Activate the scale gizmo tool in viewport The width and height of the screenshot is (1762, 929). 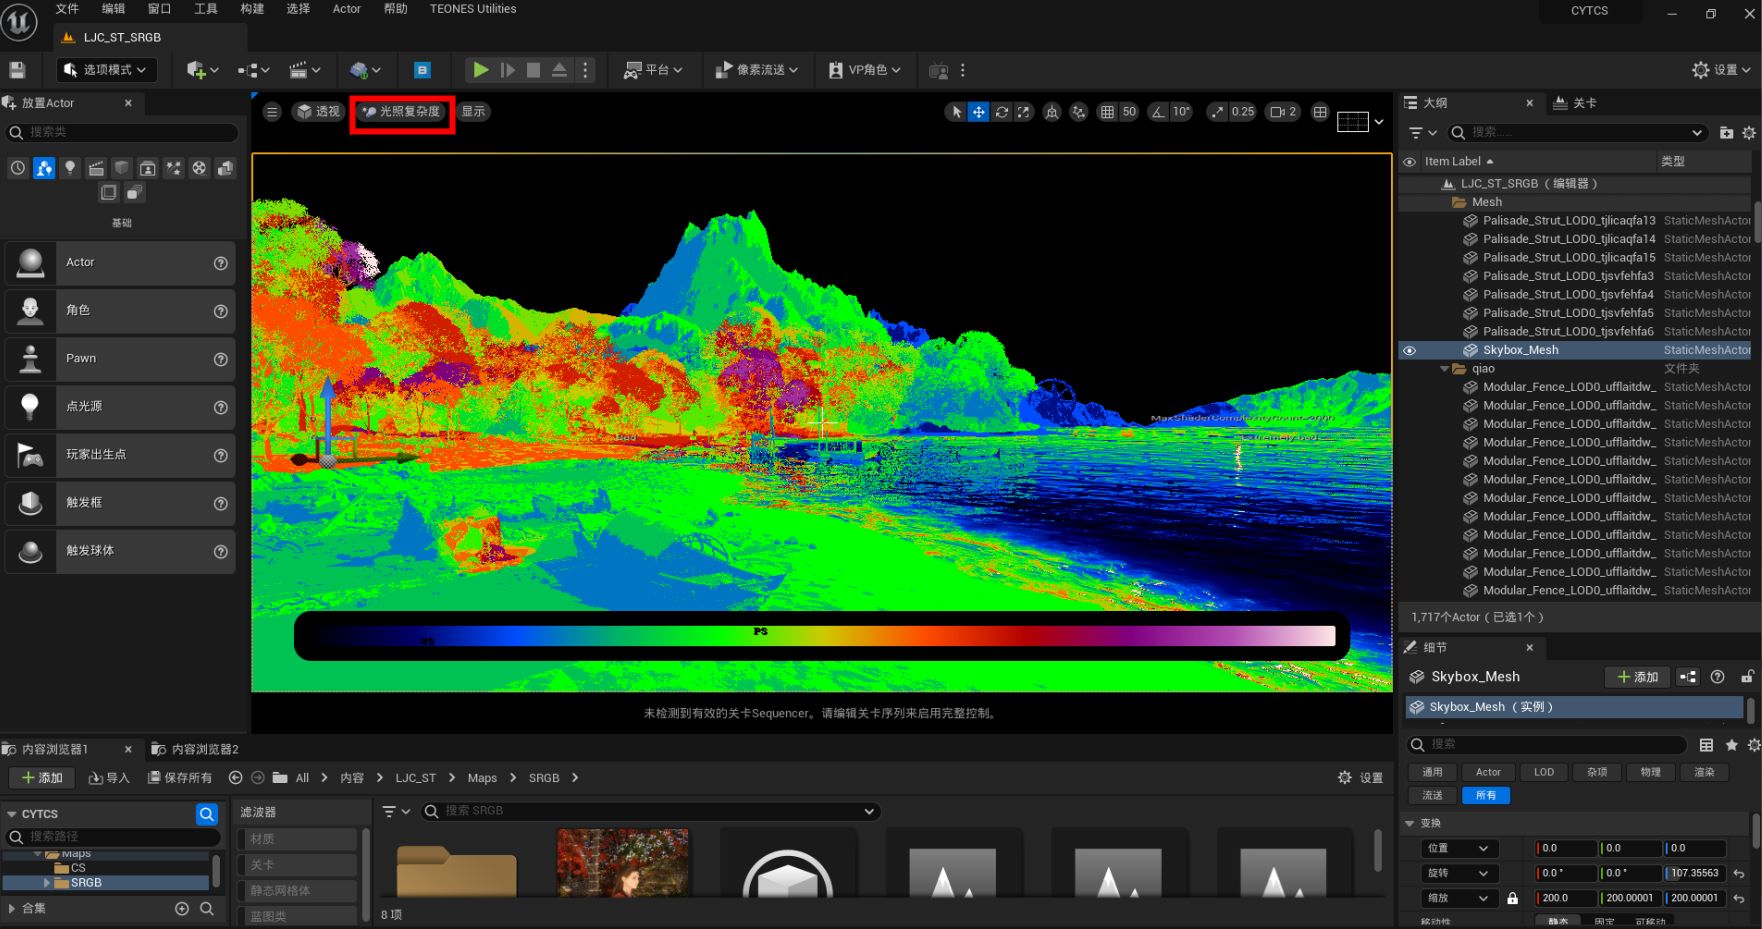click(1023, 112)
